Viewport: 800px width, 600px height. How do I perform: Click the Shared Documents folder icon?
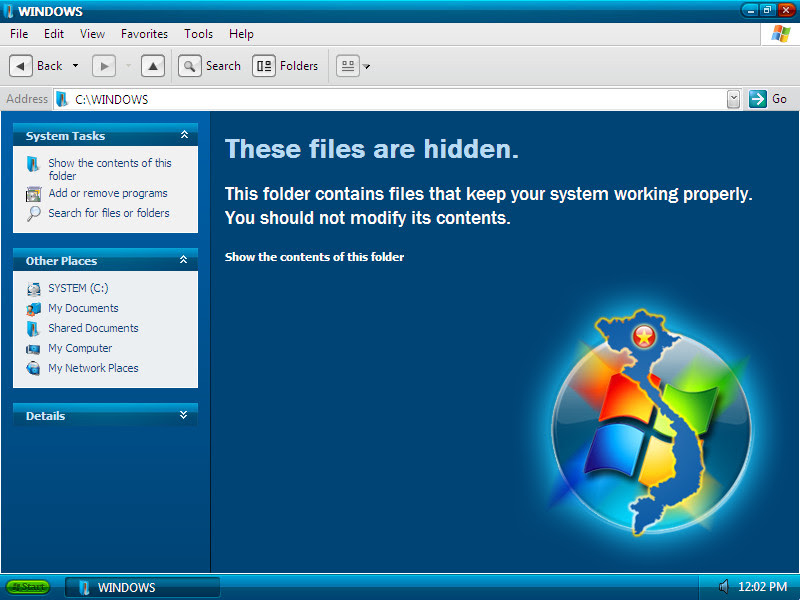tap(33, 329)
